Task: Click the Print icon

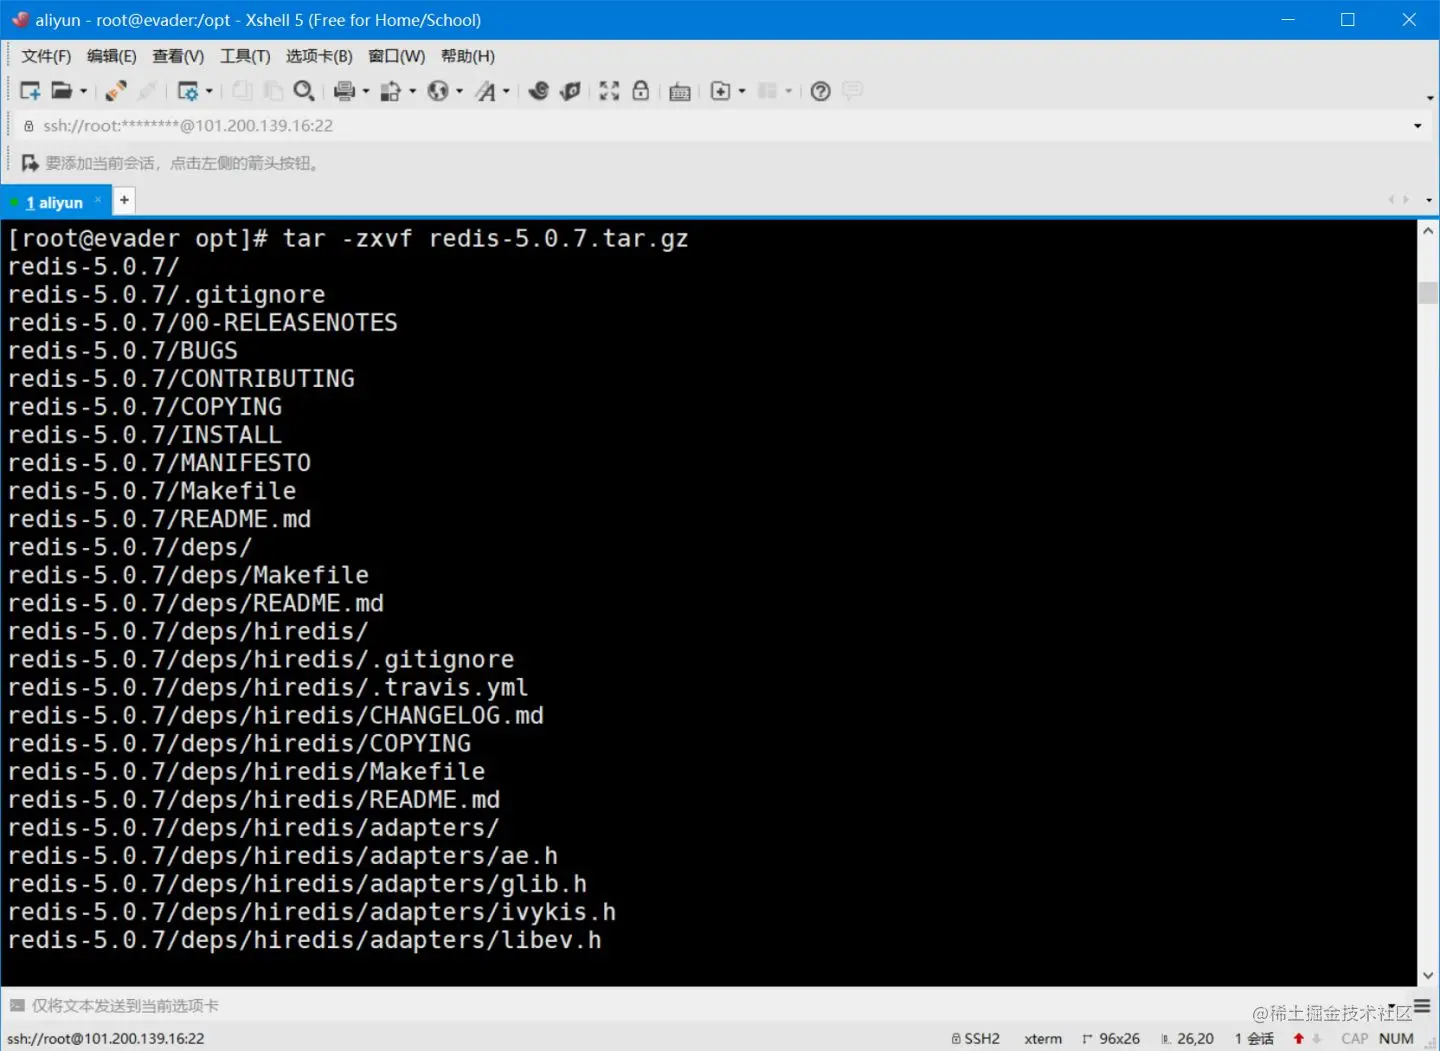Action: pyautogui.click(x=344, y=91)
